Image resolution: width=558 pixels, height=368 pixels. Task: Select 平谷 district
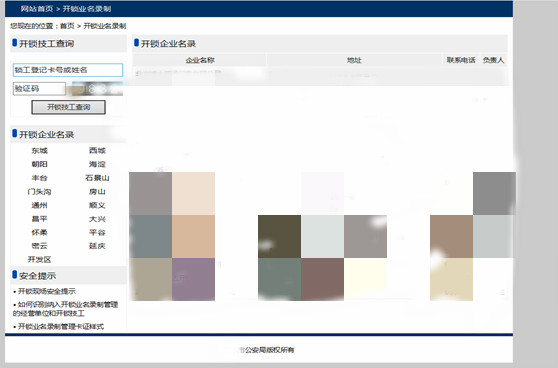coord(97,232)
